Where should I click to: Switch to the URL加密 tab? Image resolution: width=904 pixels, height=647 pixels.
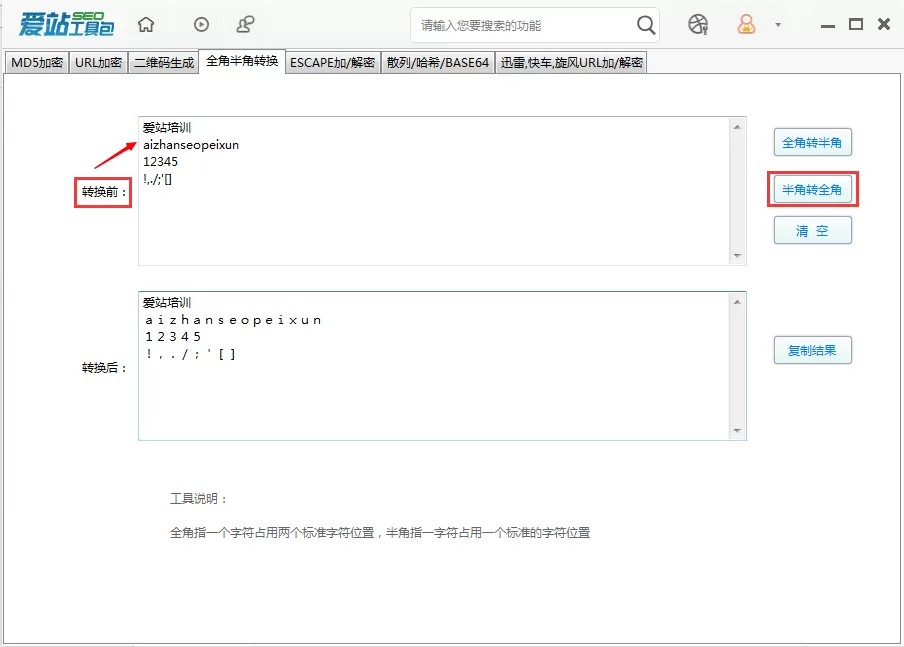click(x=99, y=62)
